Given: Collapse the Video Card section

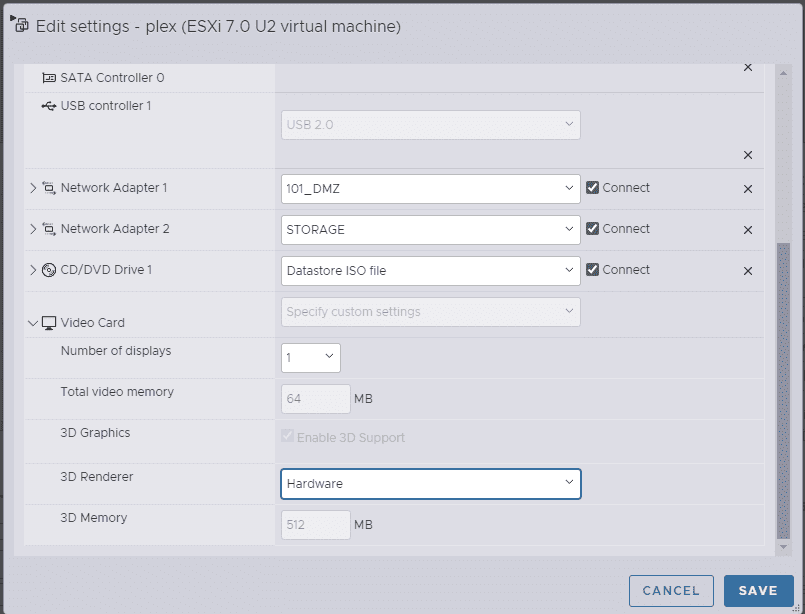Looking at the screenshot, I should click(33, 323).
